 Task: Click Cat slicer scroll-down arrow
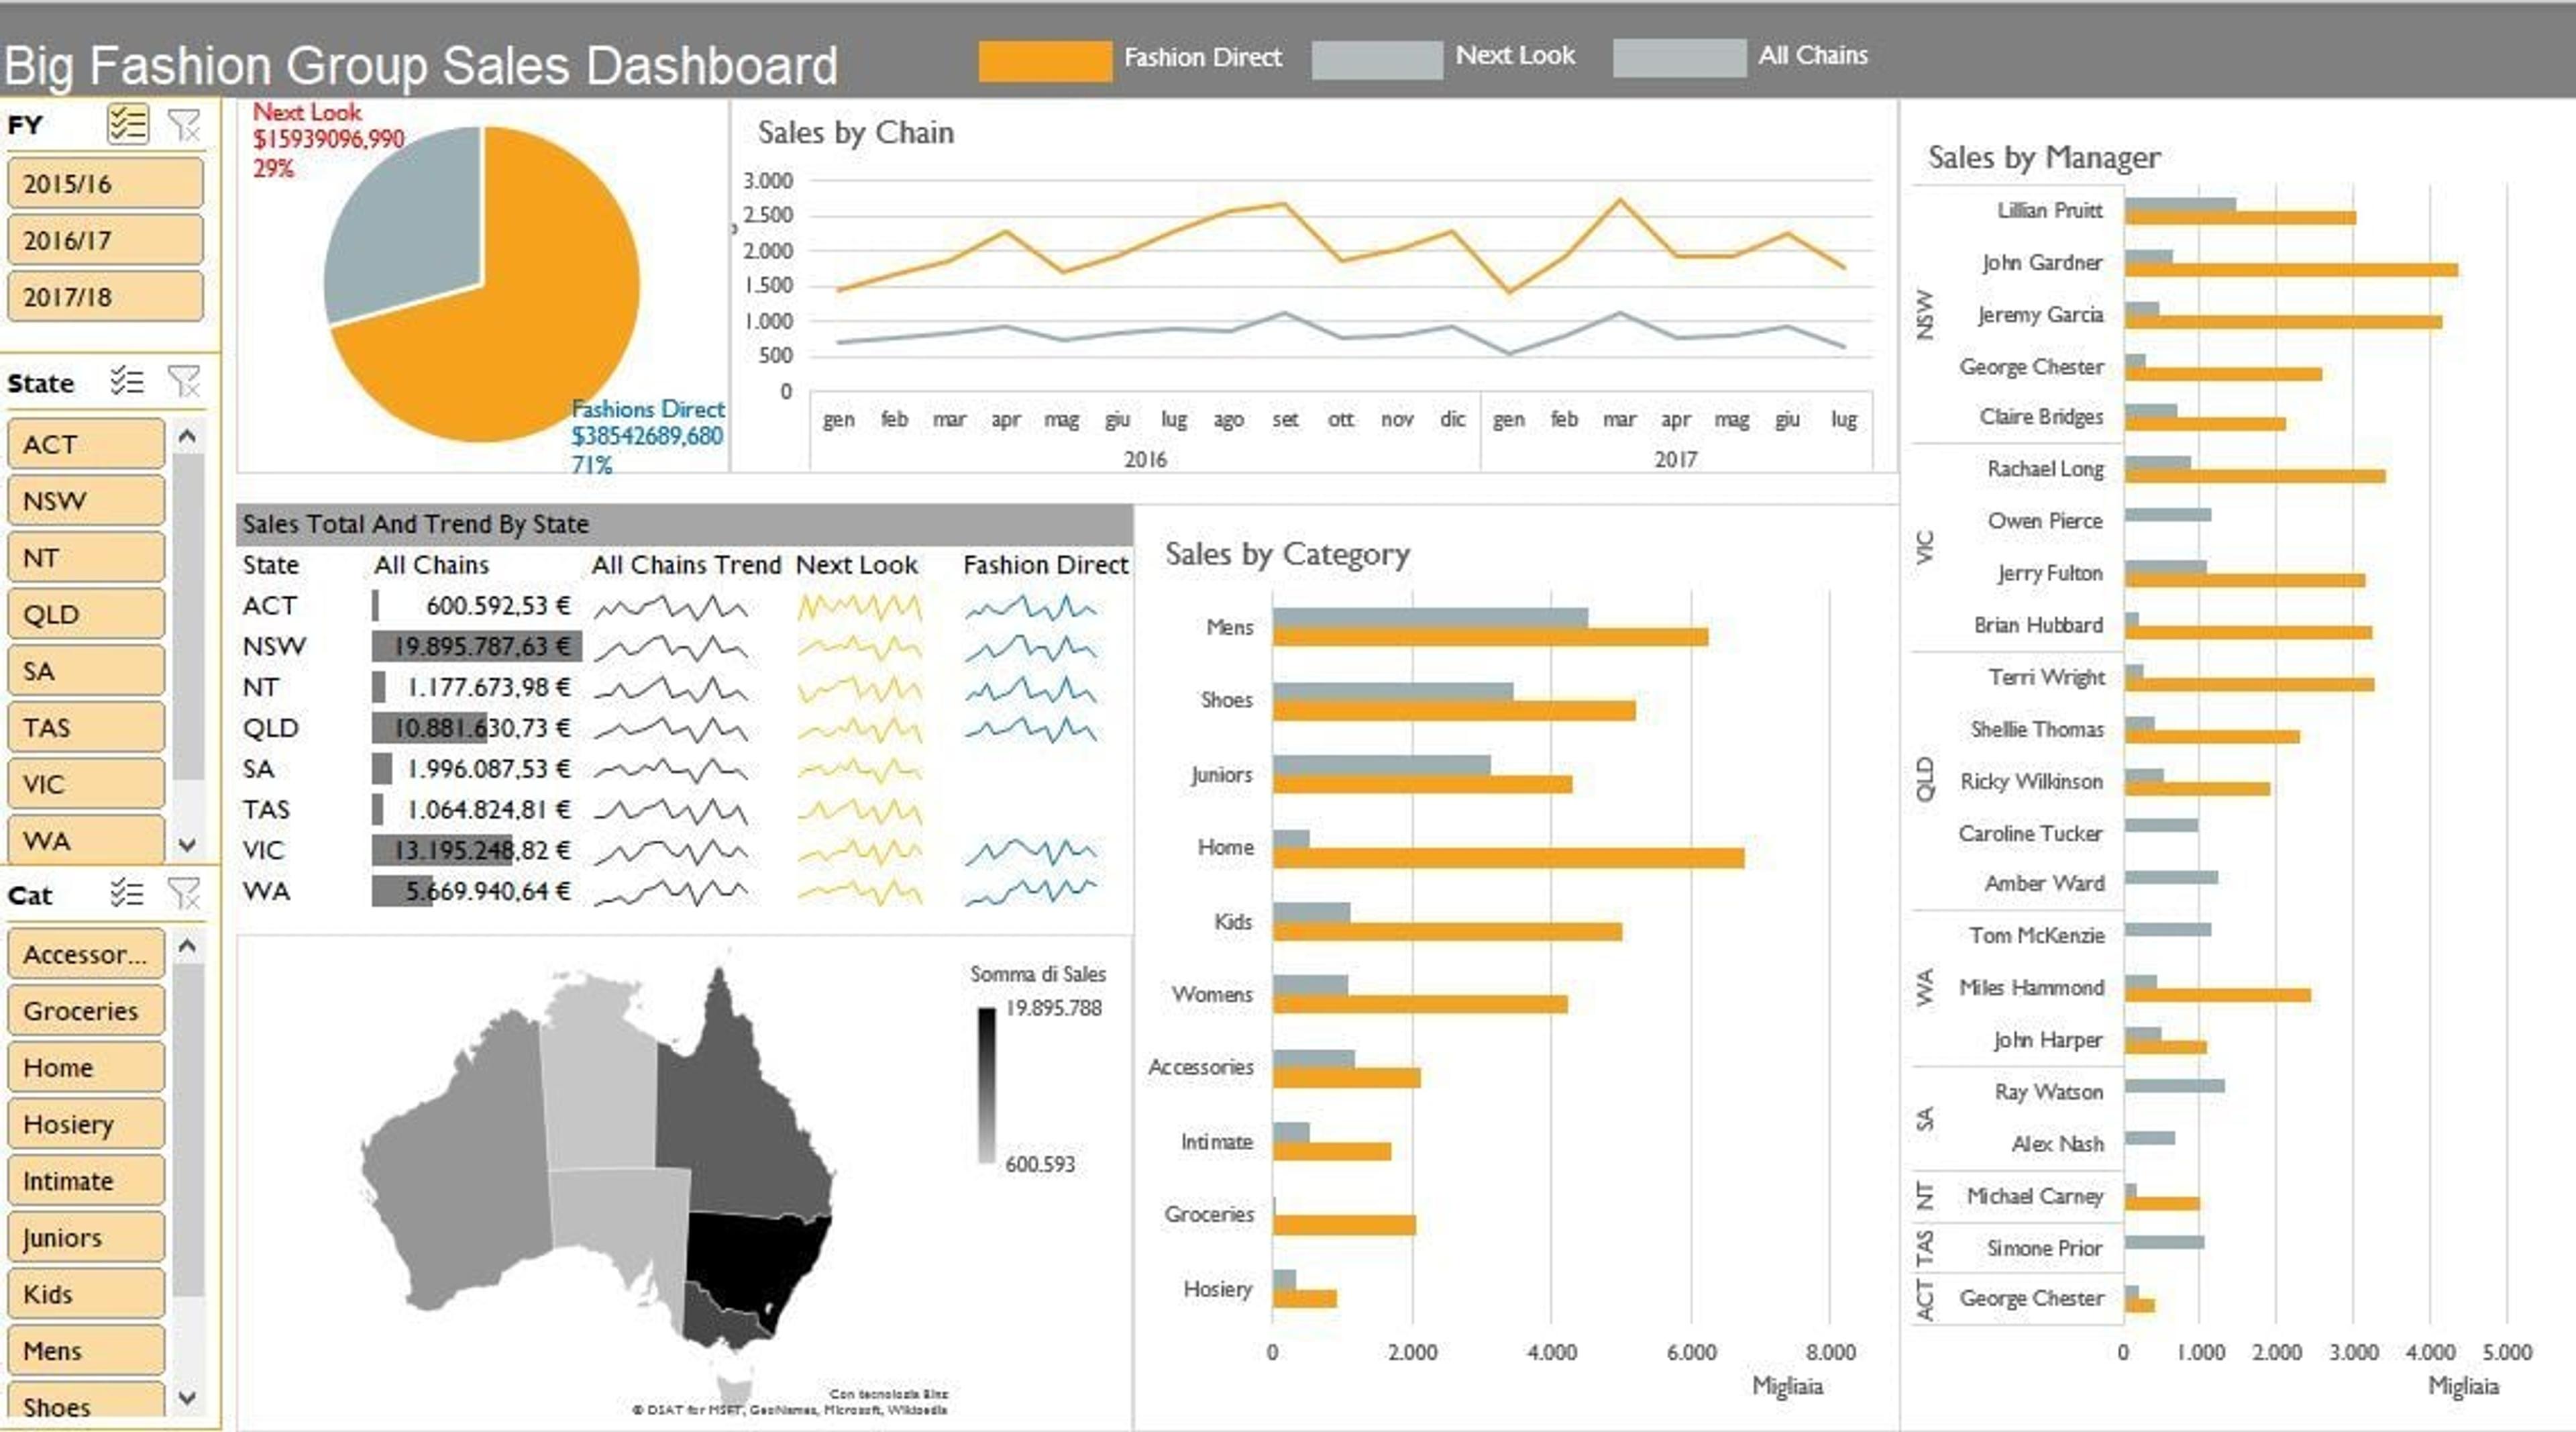tap(187, 1397)
